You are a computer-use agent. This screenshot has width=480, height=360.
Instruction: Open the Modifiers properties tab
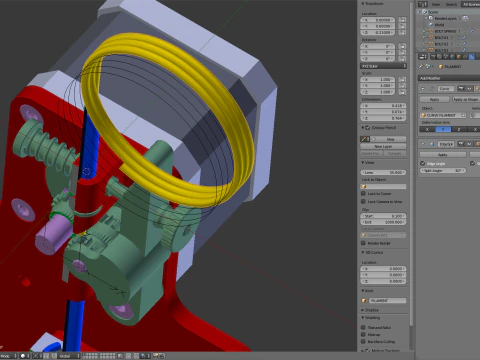click(472, 57)
